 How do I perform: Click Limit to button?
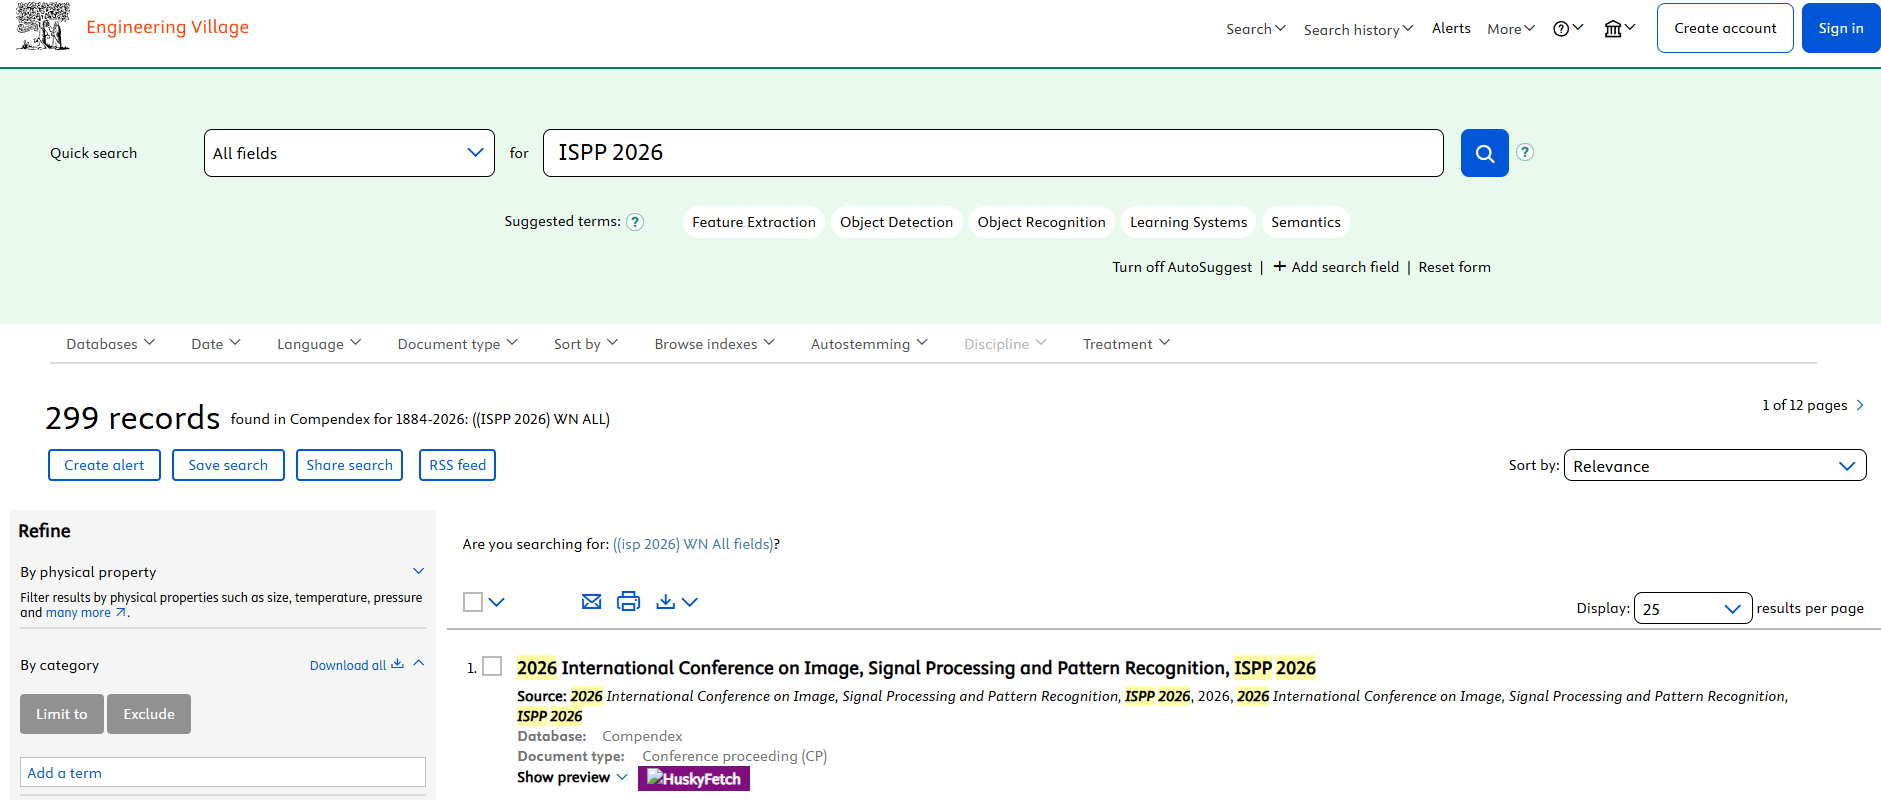click(62, 714)
